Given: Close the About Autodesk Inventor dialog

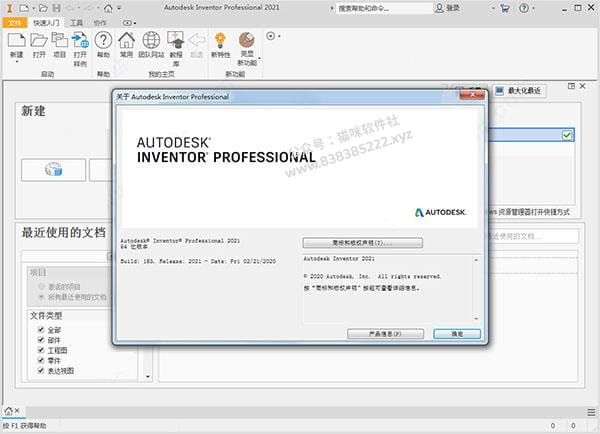Looking at the screenshot, I should tap(471, 95).
